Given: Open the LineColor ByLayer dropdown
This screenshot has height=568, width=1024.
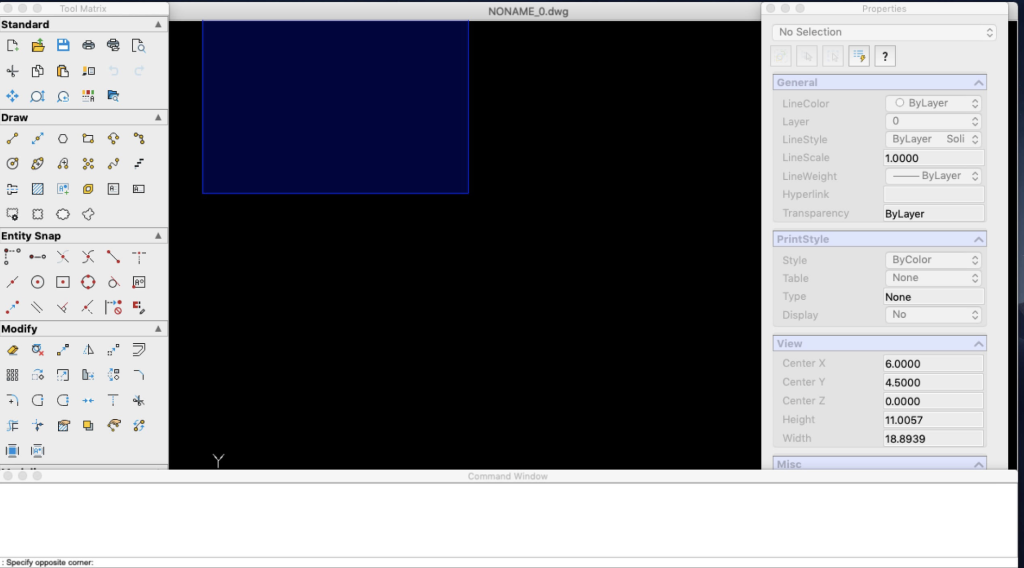Looking at the screenshot, I should (934, 103).
